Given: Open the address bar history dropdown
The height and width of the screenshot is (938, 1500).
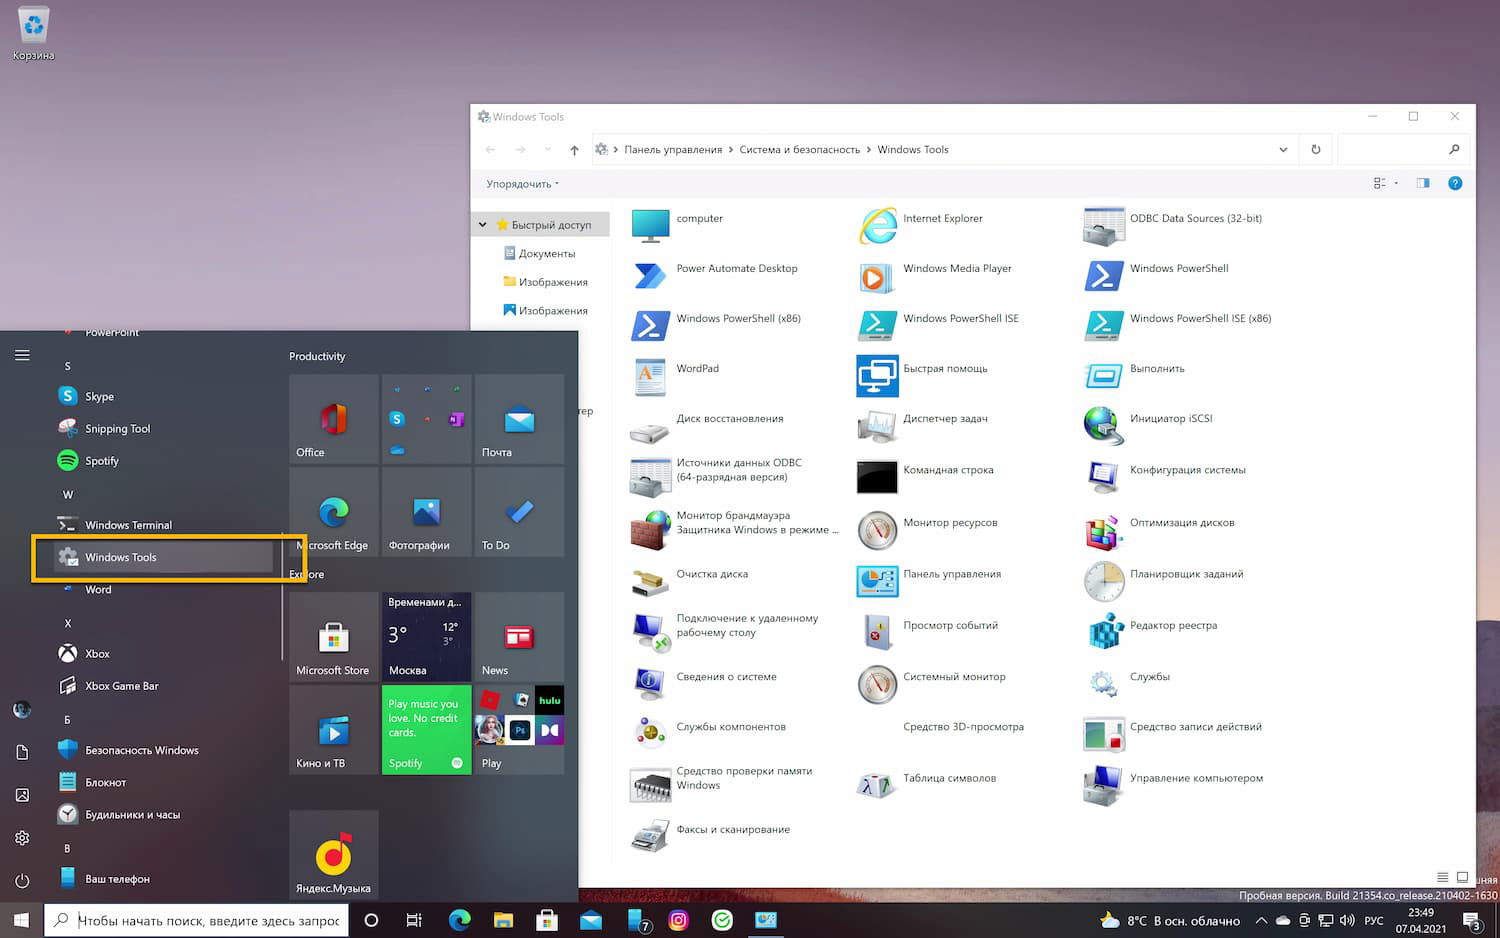Looking at the screenshot, I should pos(1283,149).
